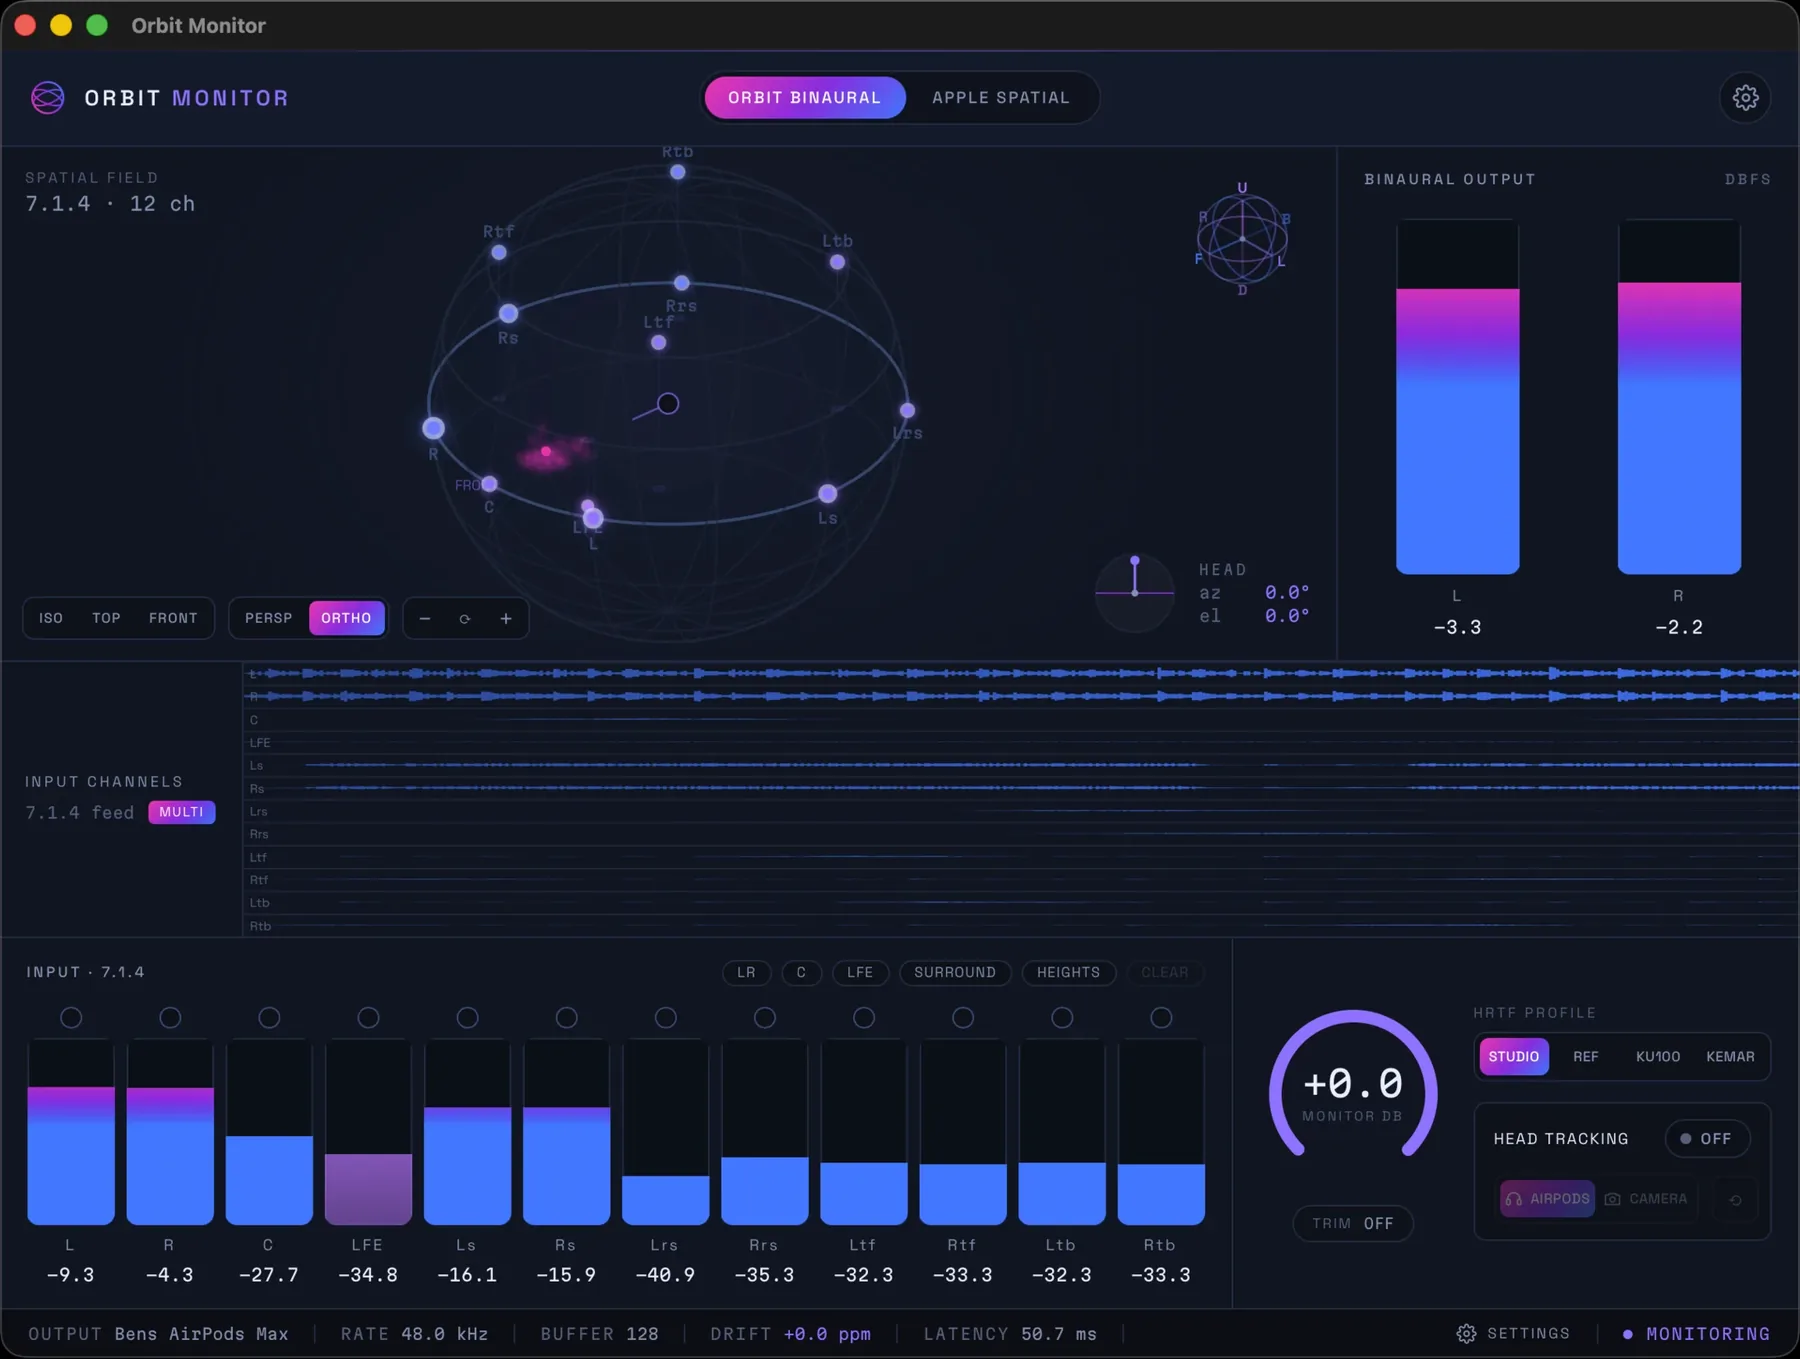Image resolution: width=1800 pixels, height=1359 pixels.
Task: Choose KU100 HRTF profile
Action: click(1657, 1056)
